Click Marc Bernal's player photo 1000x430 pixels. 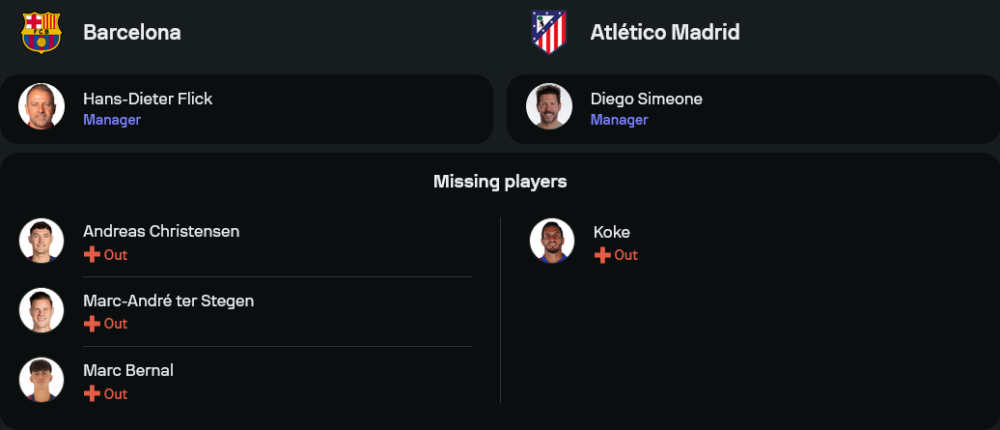41,381
